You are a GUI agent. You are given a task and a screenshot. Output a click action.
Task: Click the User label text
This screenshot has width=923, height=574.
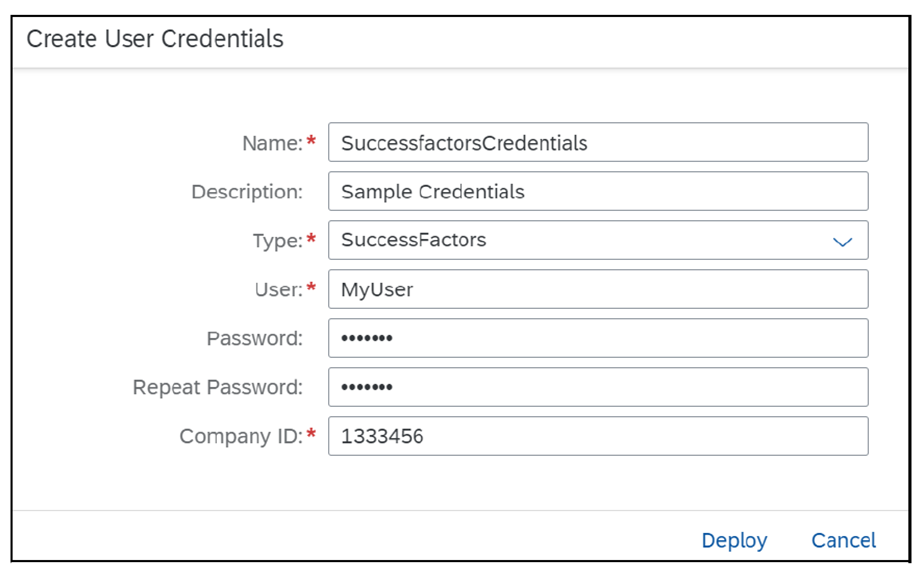click(278, 290)
